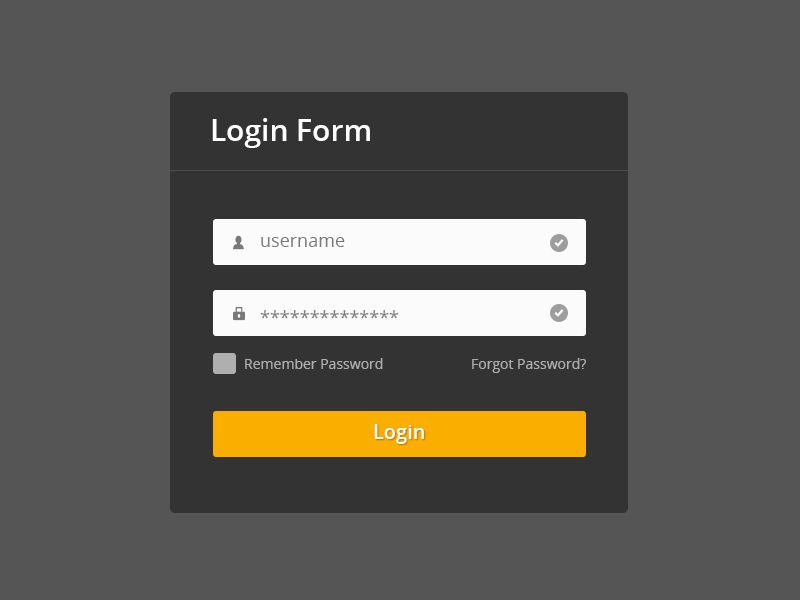Click the white Login text on orange button
The image size is (800, 600).
tap(399, 433)
